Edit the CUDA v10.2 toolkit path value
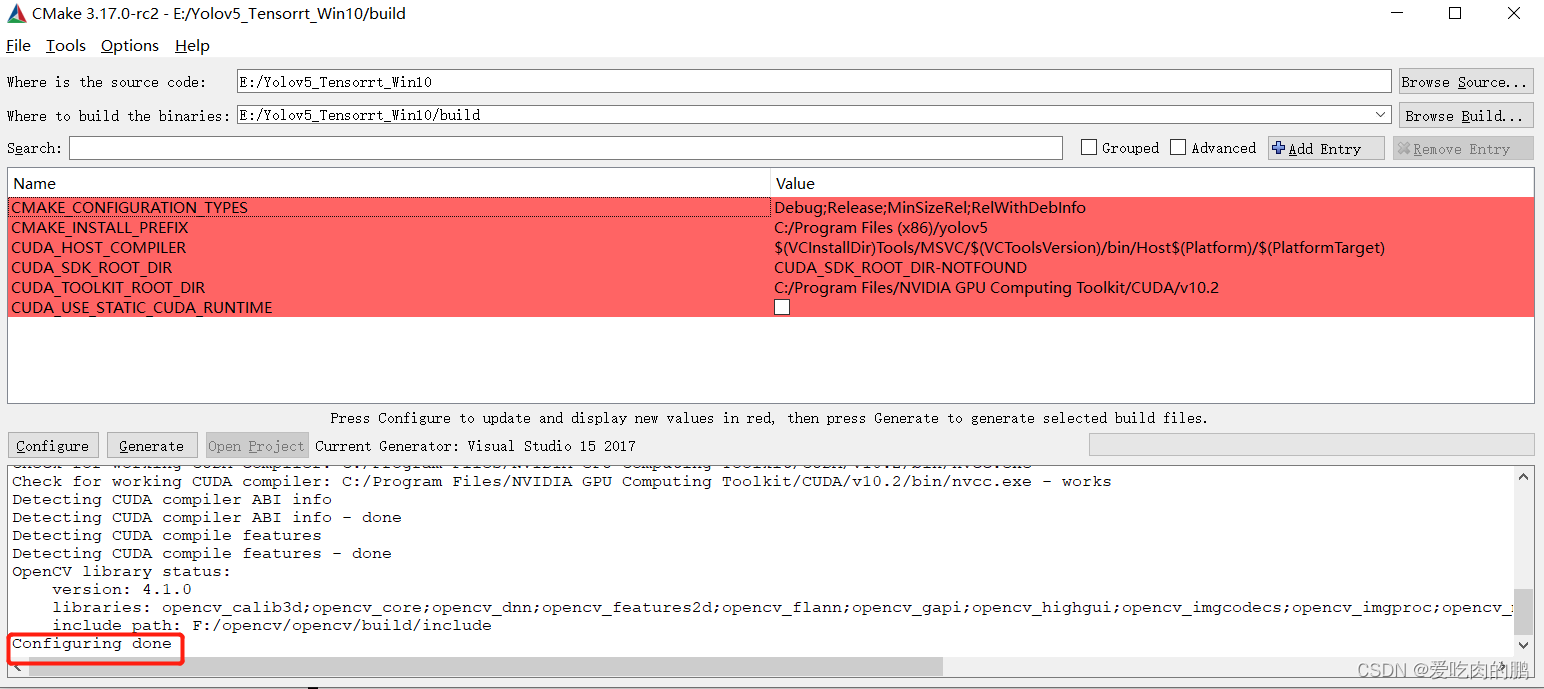This screenshot has width=1544, height=689. pyautogui.click(x=1152, y=288)
